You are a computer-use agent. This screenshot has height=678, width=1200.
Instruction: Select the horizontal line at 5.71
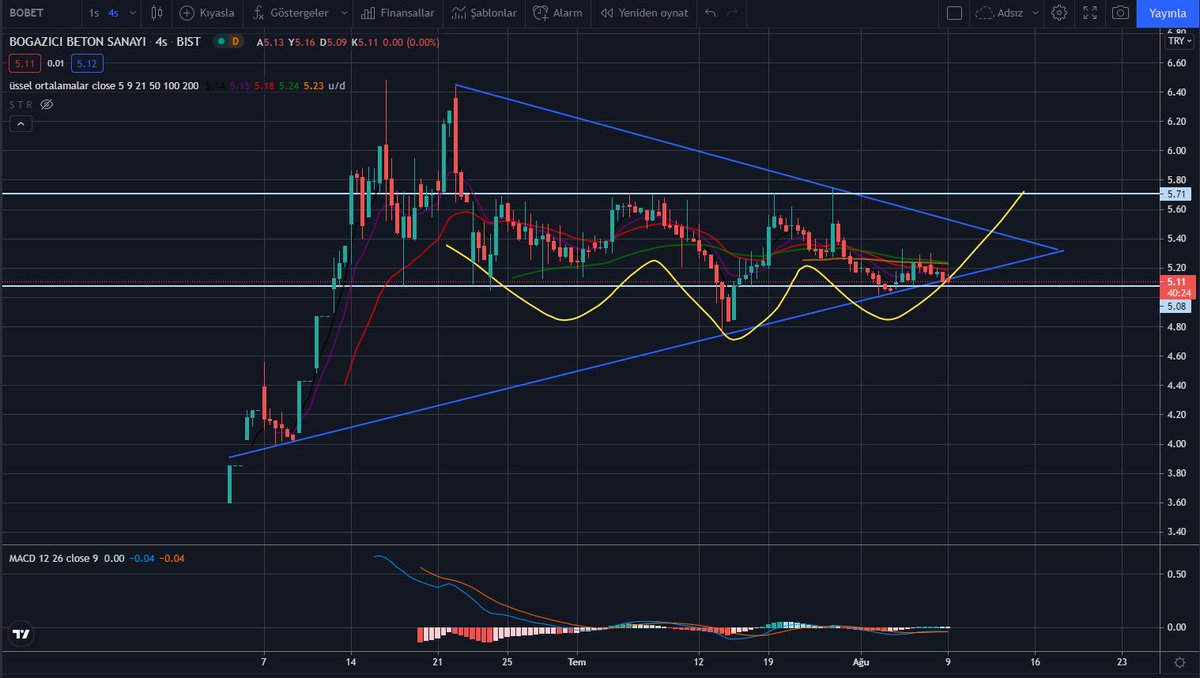tap(580, 193)
